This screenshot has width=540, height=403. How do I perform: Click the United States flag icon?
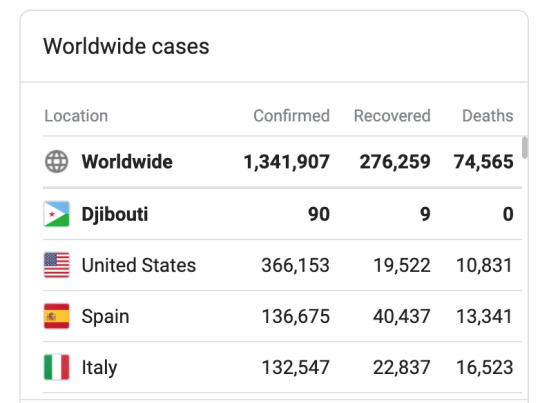tap(56, 265)
